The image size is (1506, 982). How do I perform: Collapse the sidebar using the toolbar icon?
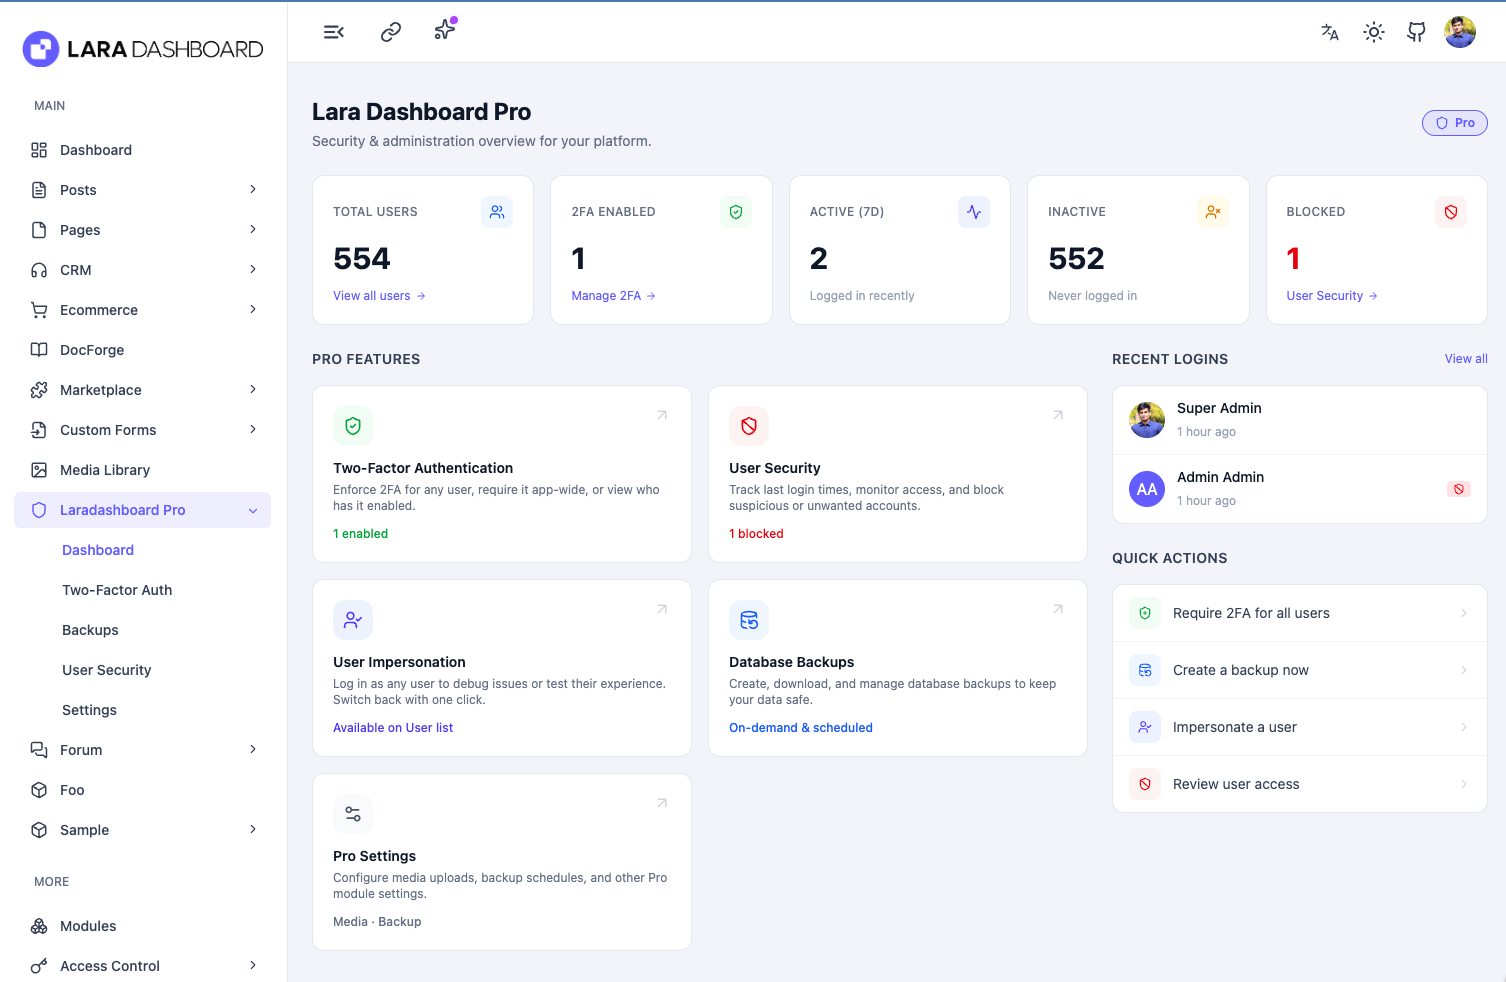coord(333,31)
